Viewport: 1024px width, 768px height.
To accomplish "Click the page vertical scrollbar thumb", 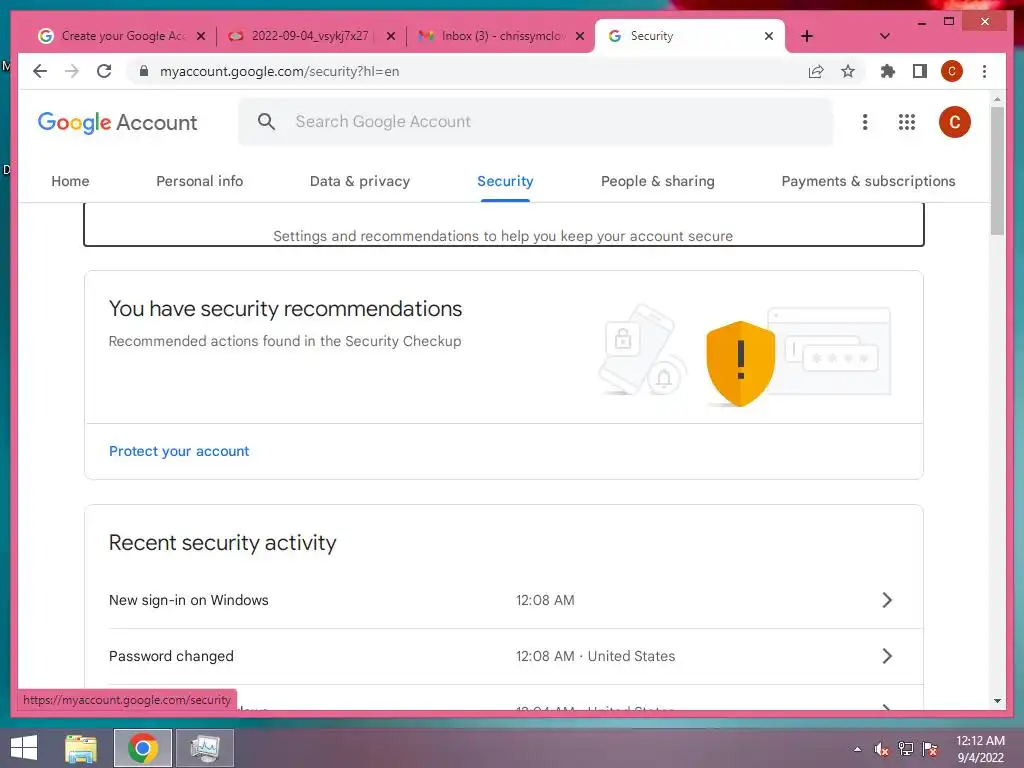I will tap(997, 170).
